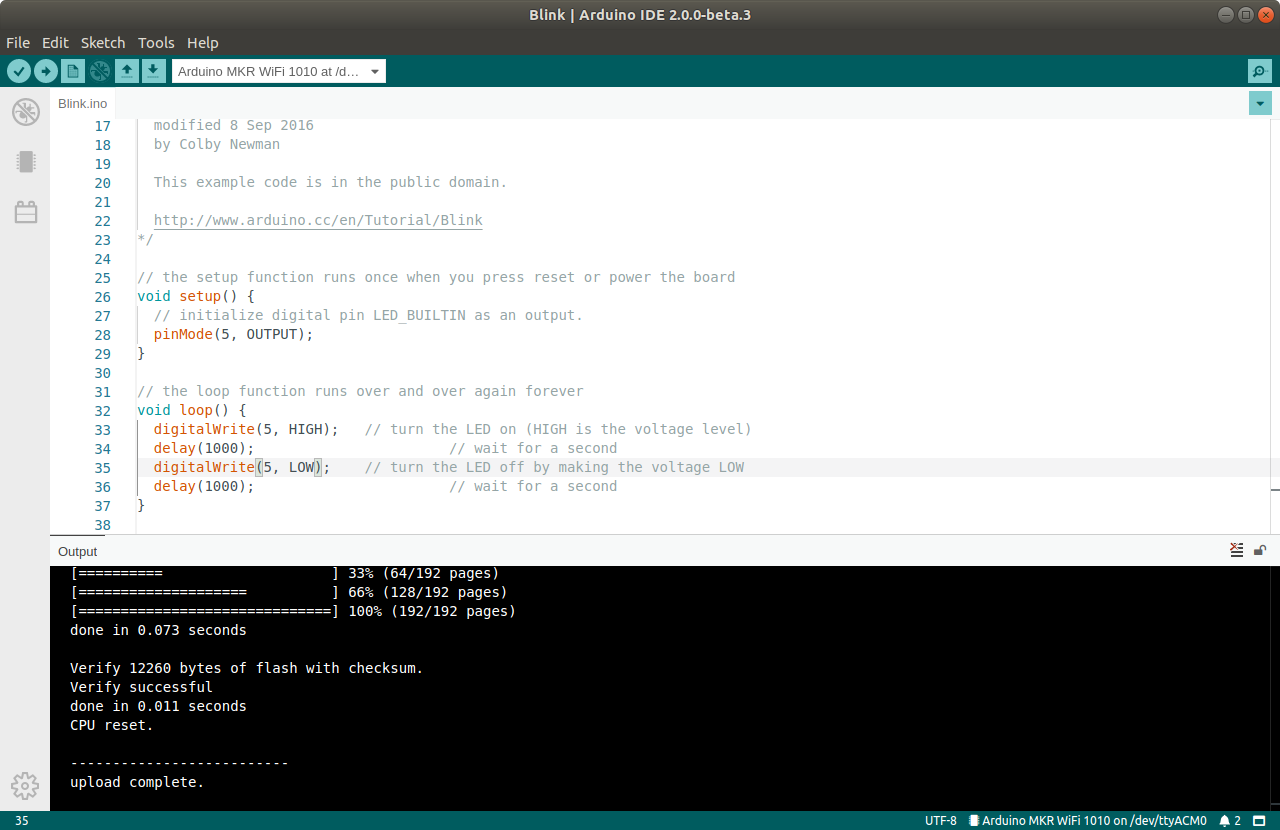The image size is (1280, 830).
Task: Open the Serial Monitor magnifier icon
Action: pos(1260,71)
